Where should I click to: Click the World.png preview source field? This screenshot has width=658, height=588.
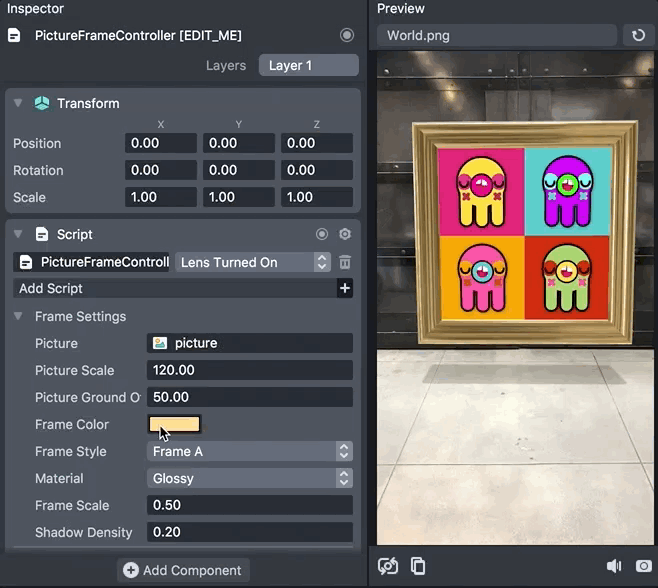[x=497, y=35]
